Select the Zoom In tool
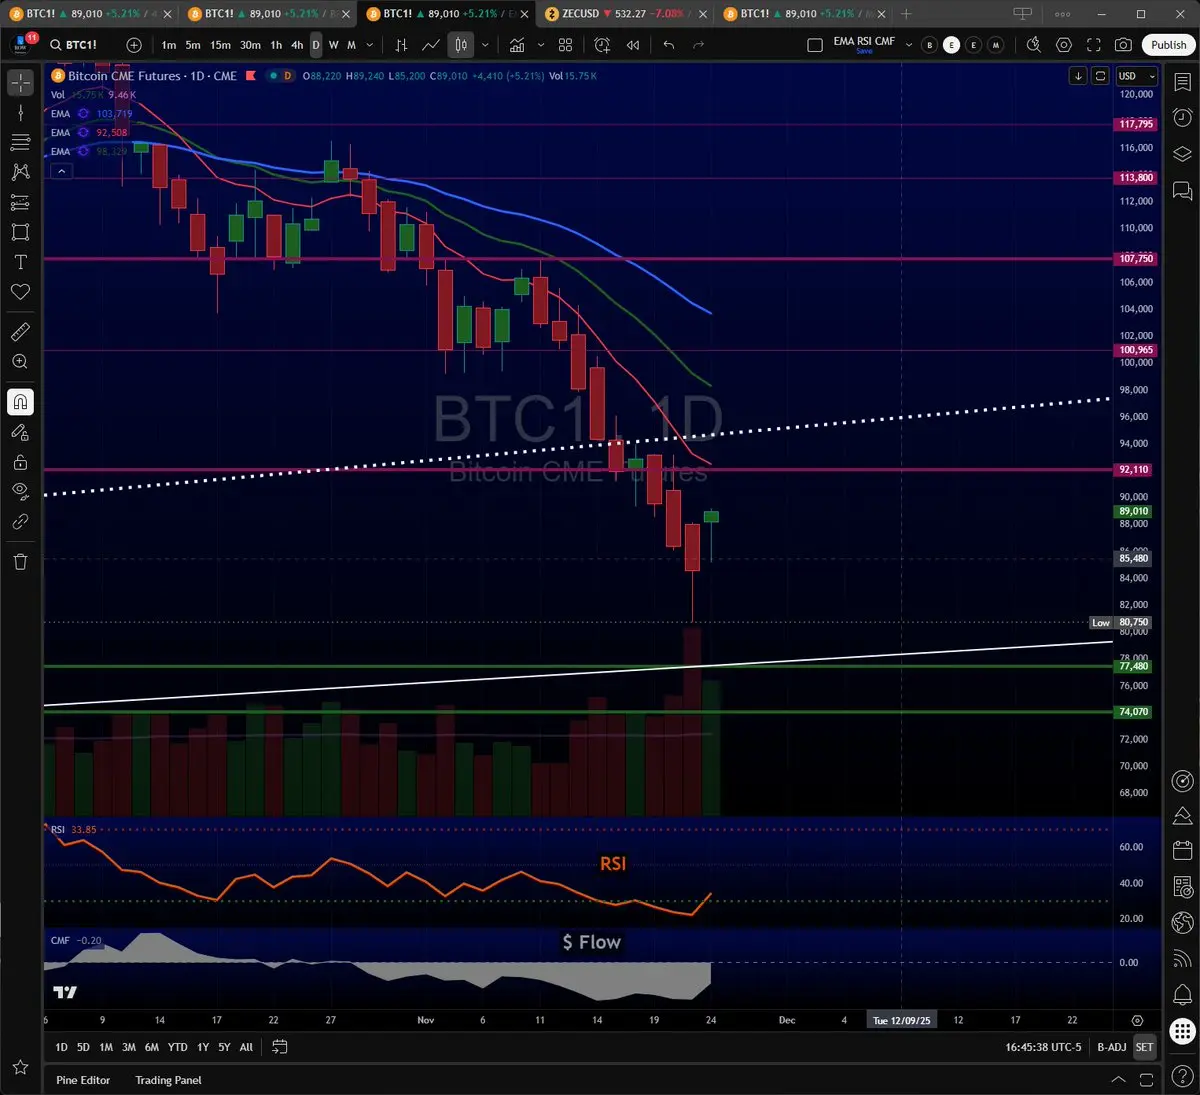The width and height of the screenshot is (1200, 1095). pyautogui.click(x=20, y=362)
